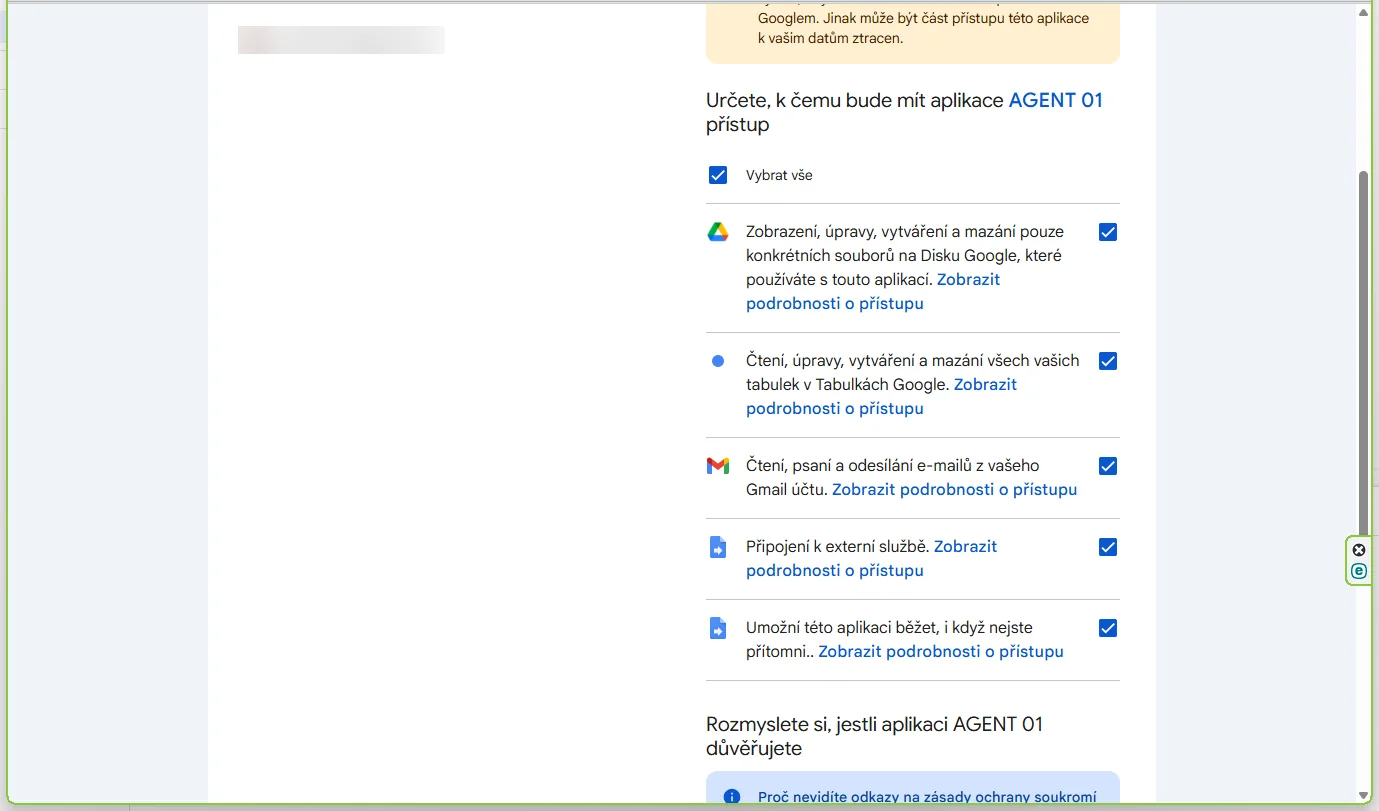Uncheck the Umožní této aplikaci běžet checkbox
Image resolution: width=1379 pixels, height=811 pixels.
click(1108, 628)
